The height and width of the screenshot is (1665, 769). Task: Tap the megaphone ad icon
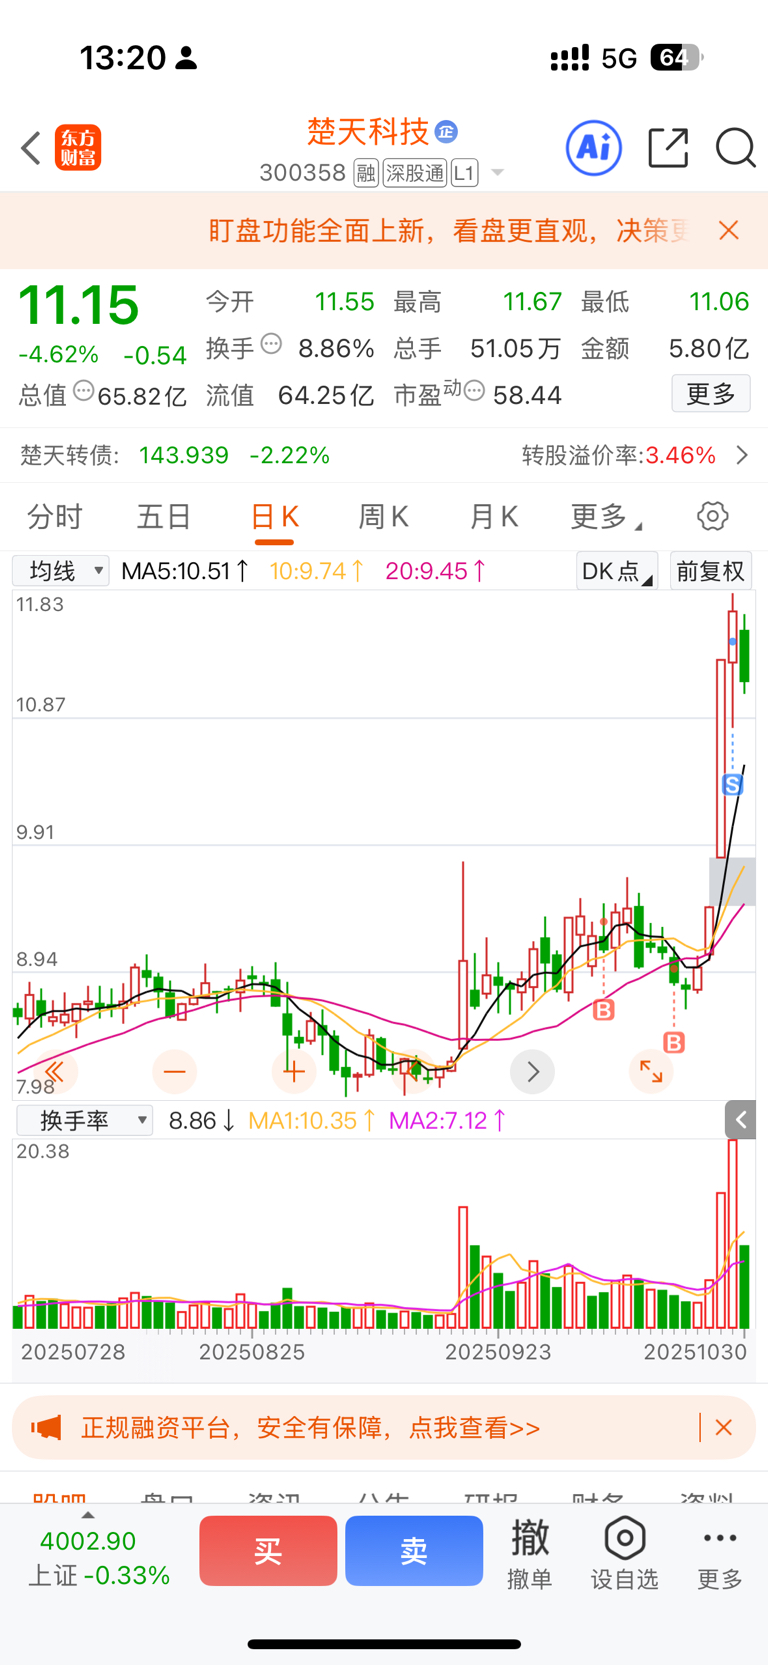46,1428
